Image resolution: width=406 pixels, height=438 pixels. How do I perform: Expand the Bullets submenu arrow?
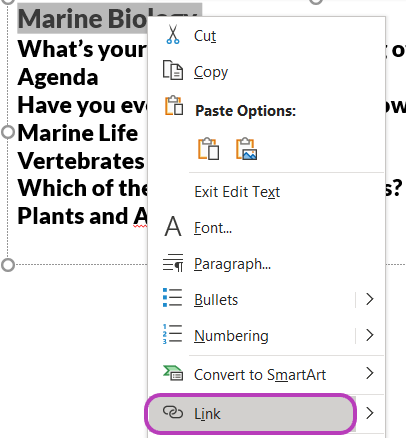coord(369,299)
